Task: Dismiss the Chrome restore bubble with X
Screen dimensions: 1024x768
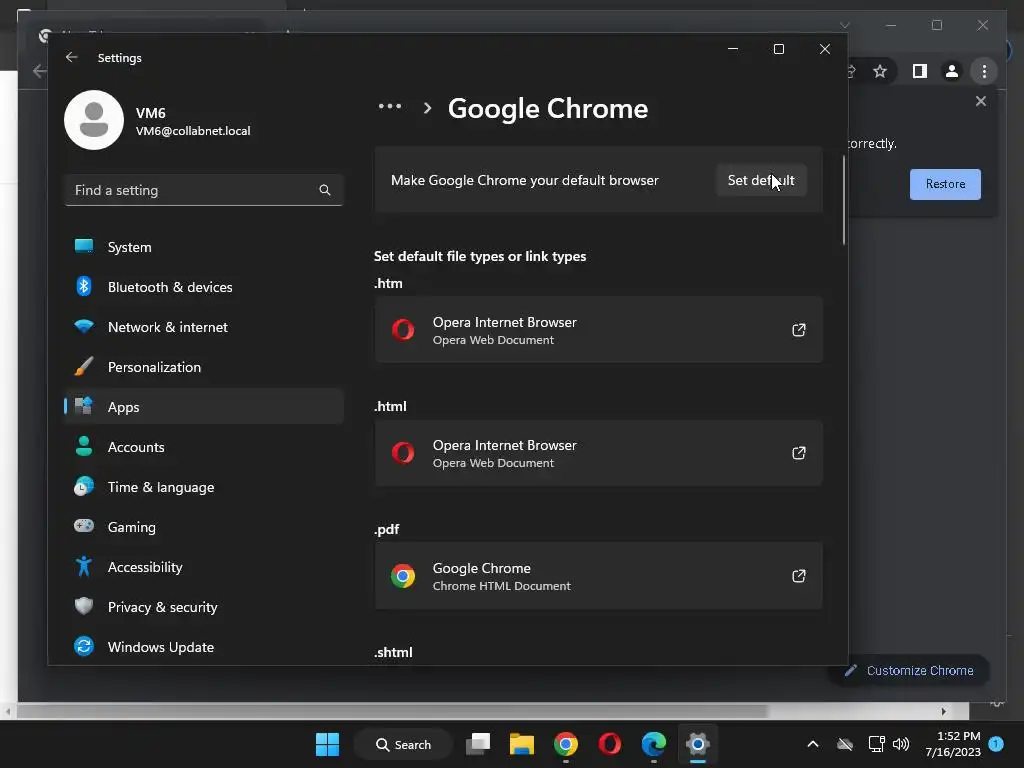Action: 980,101
